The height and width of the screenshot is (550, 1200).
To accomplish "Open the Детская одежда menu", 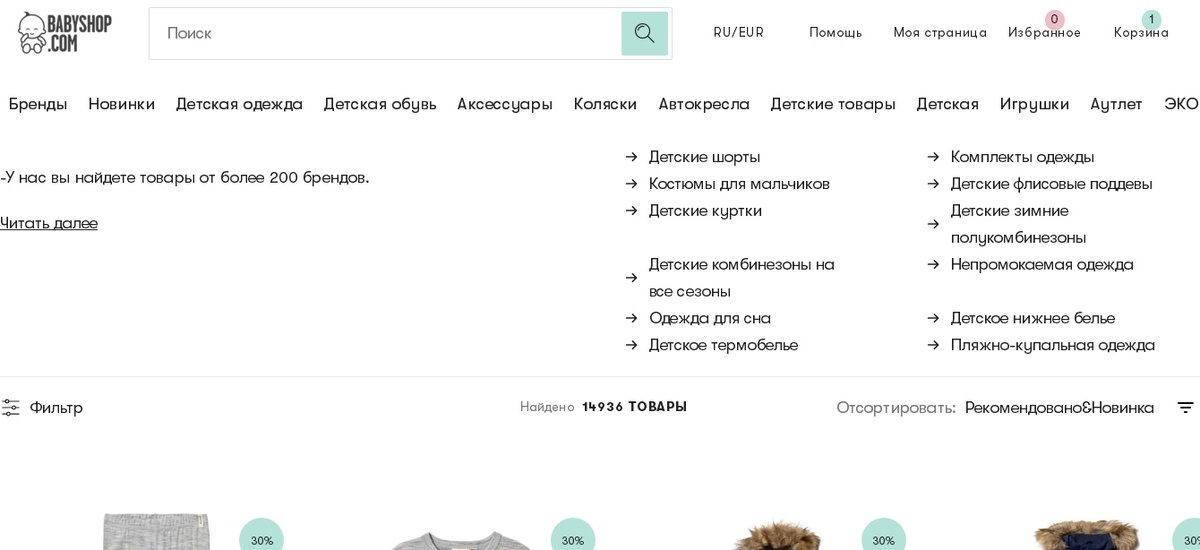I will point(239,104).
